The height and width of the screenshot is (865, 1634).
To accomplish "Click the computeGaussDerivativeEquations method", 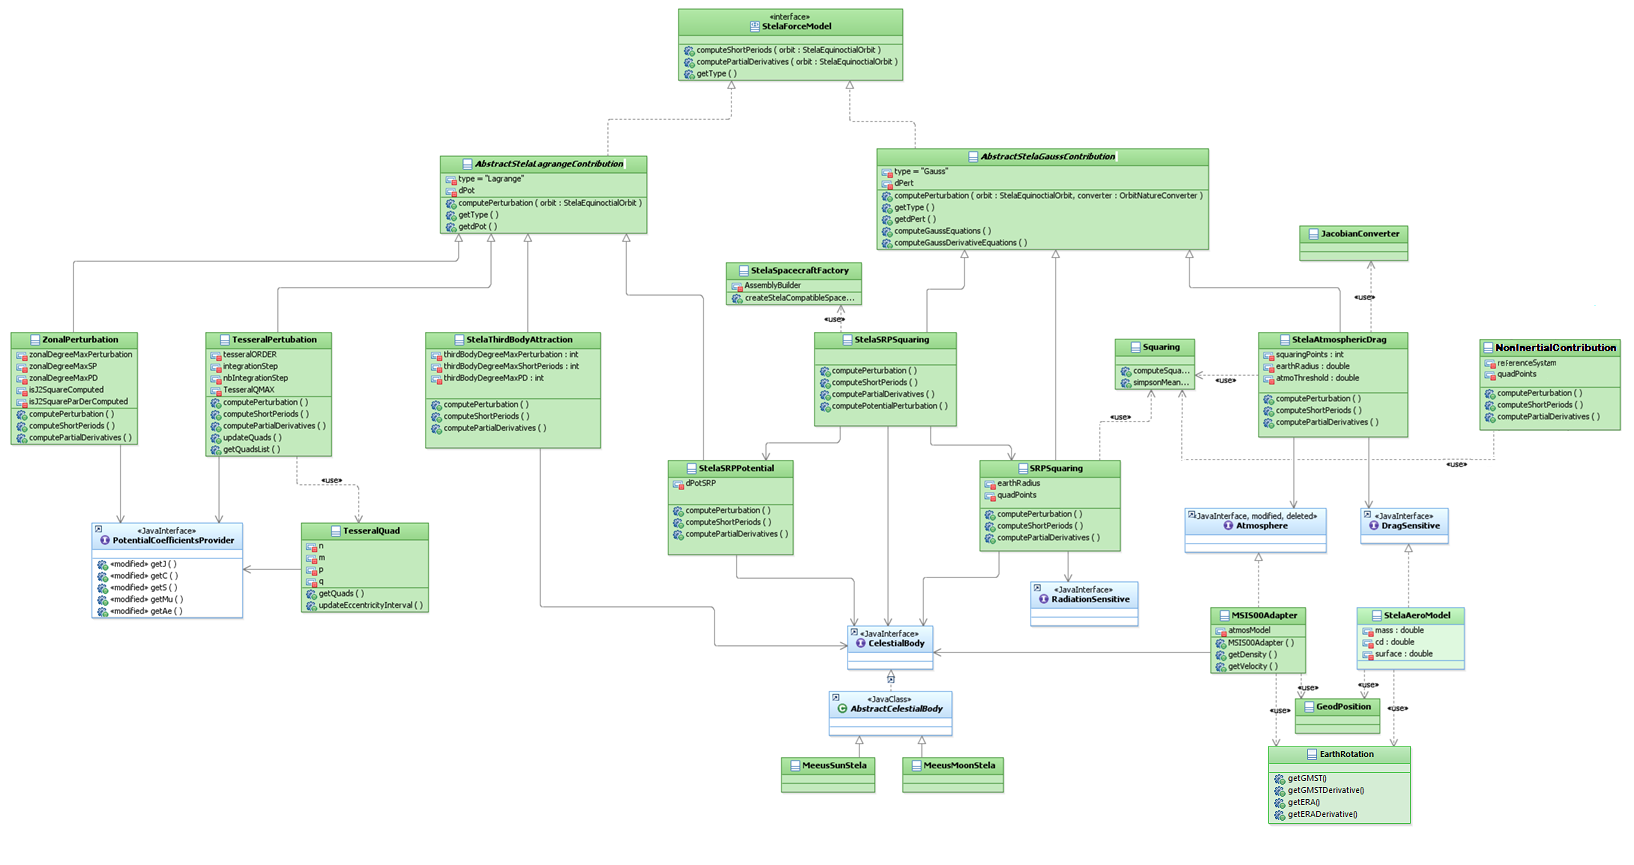I will [x=959, y=243].
